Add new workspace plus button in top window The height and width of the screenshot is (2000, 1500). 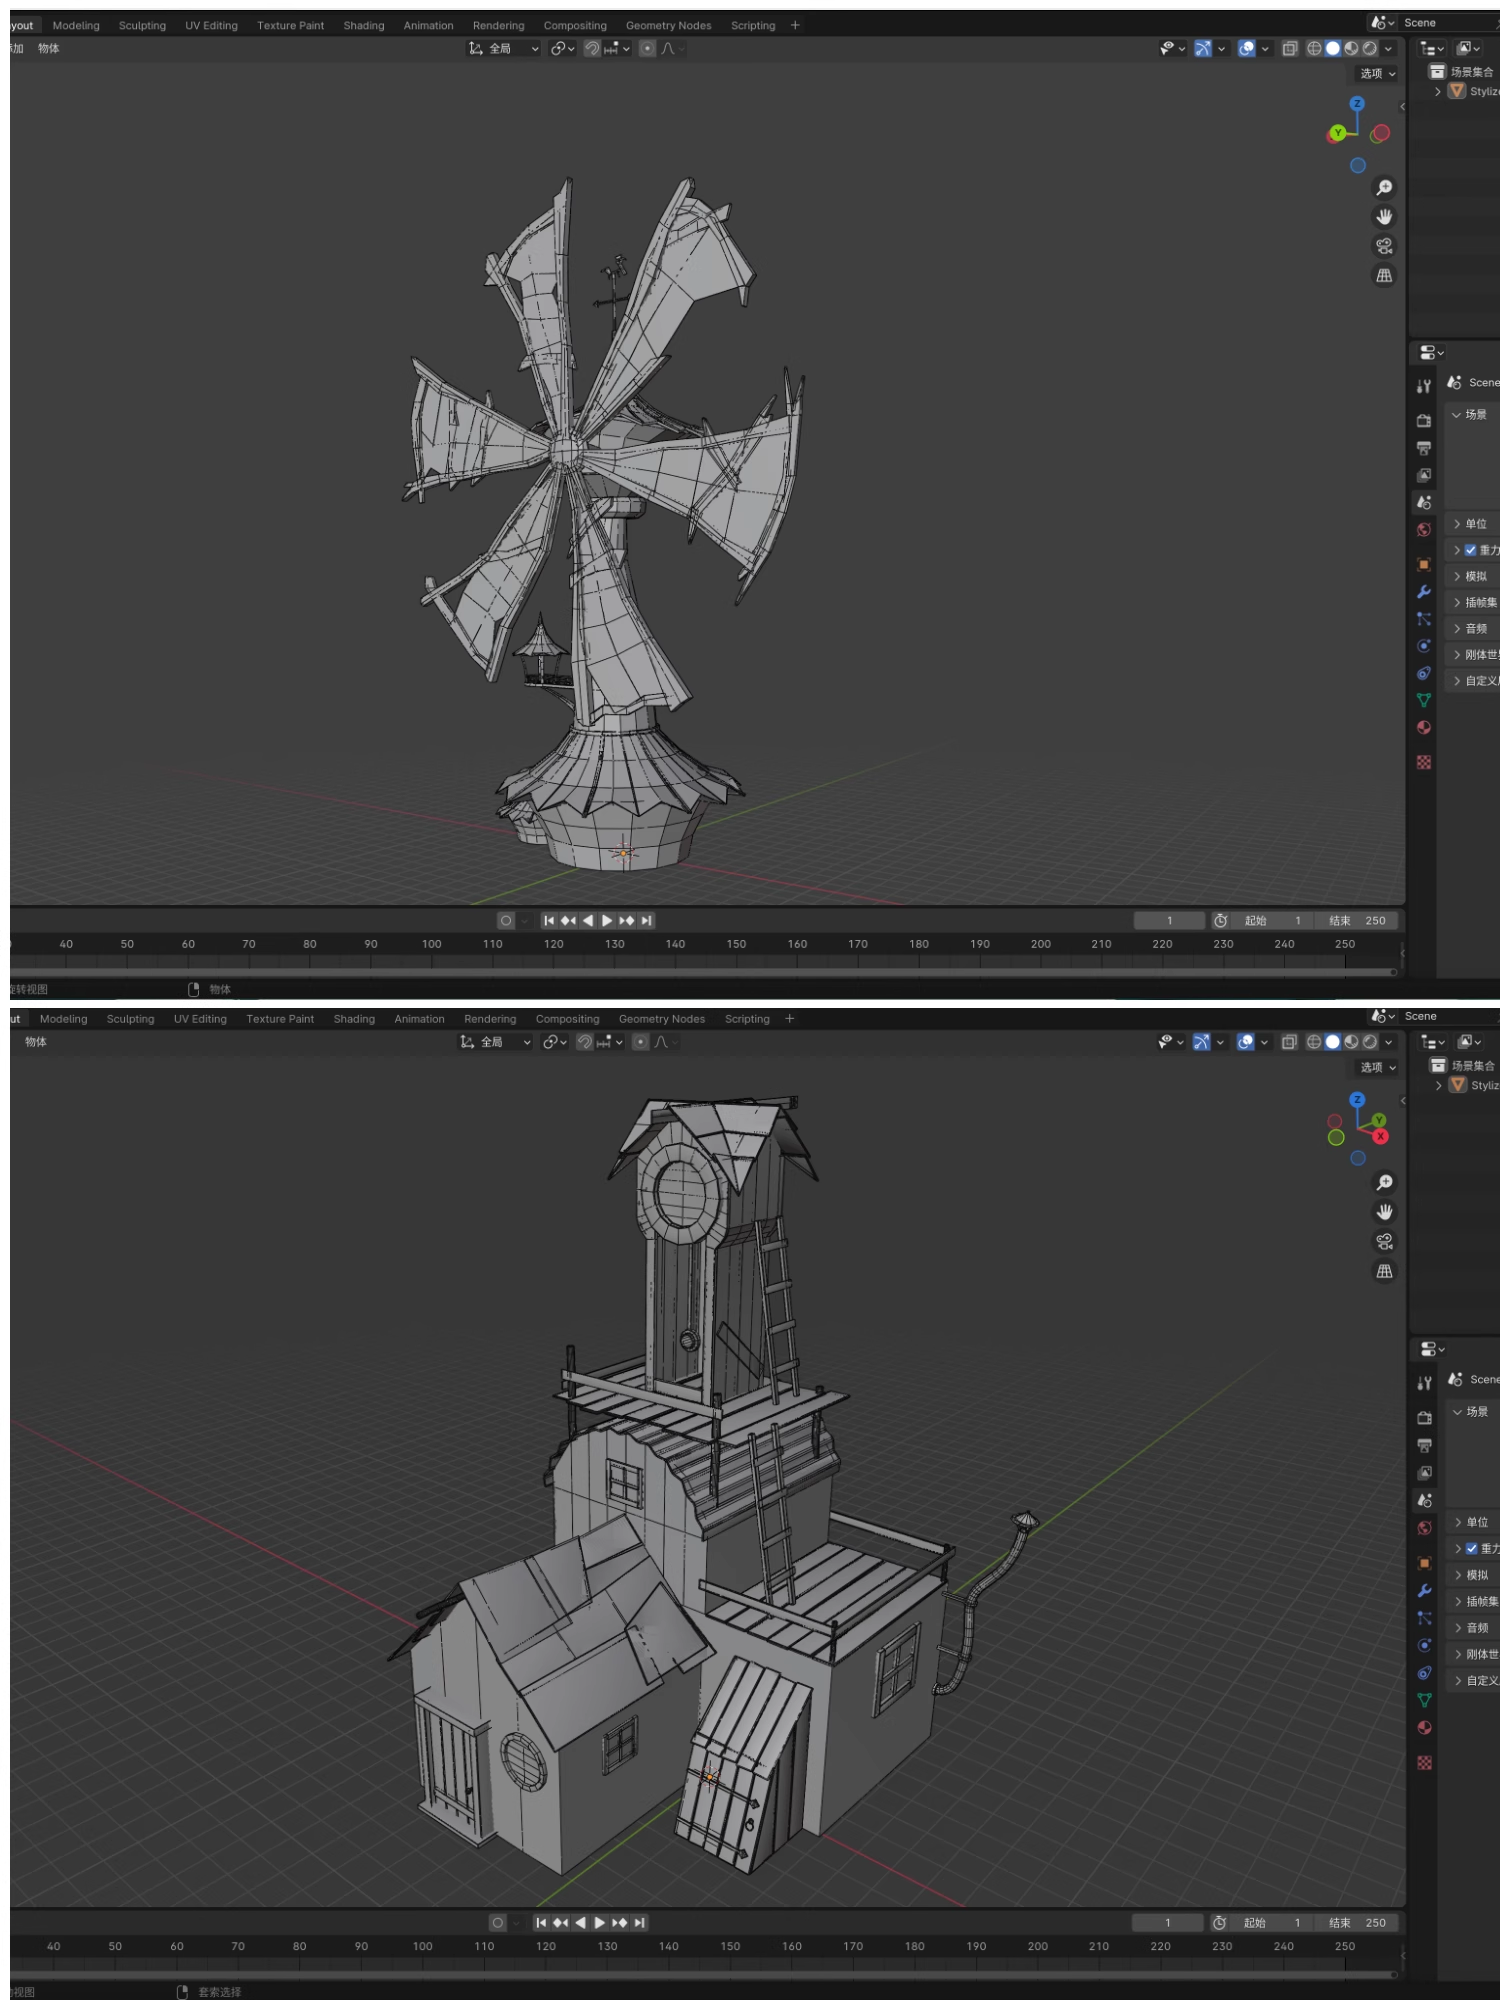coord(795,26)
